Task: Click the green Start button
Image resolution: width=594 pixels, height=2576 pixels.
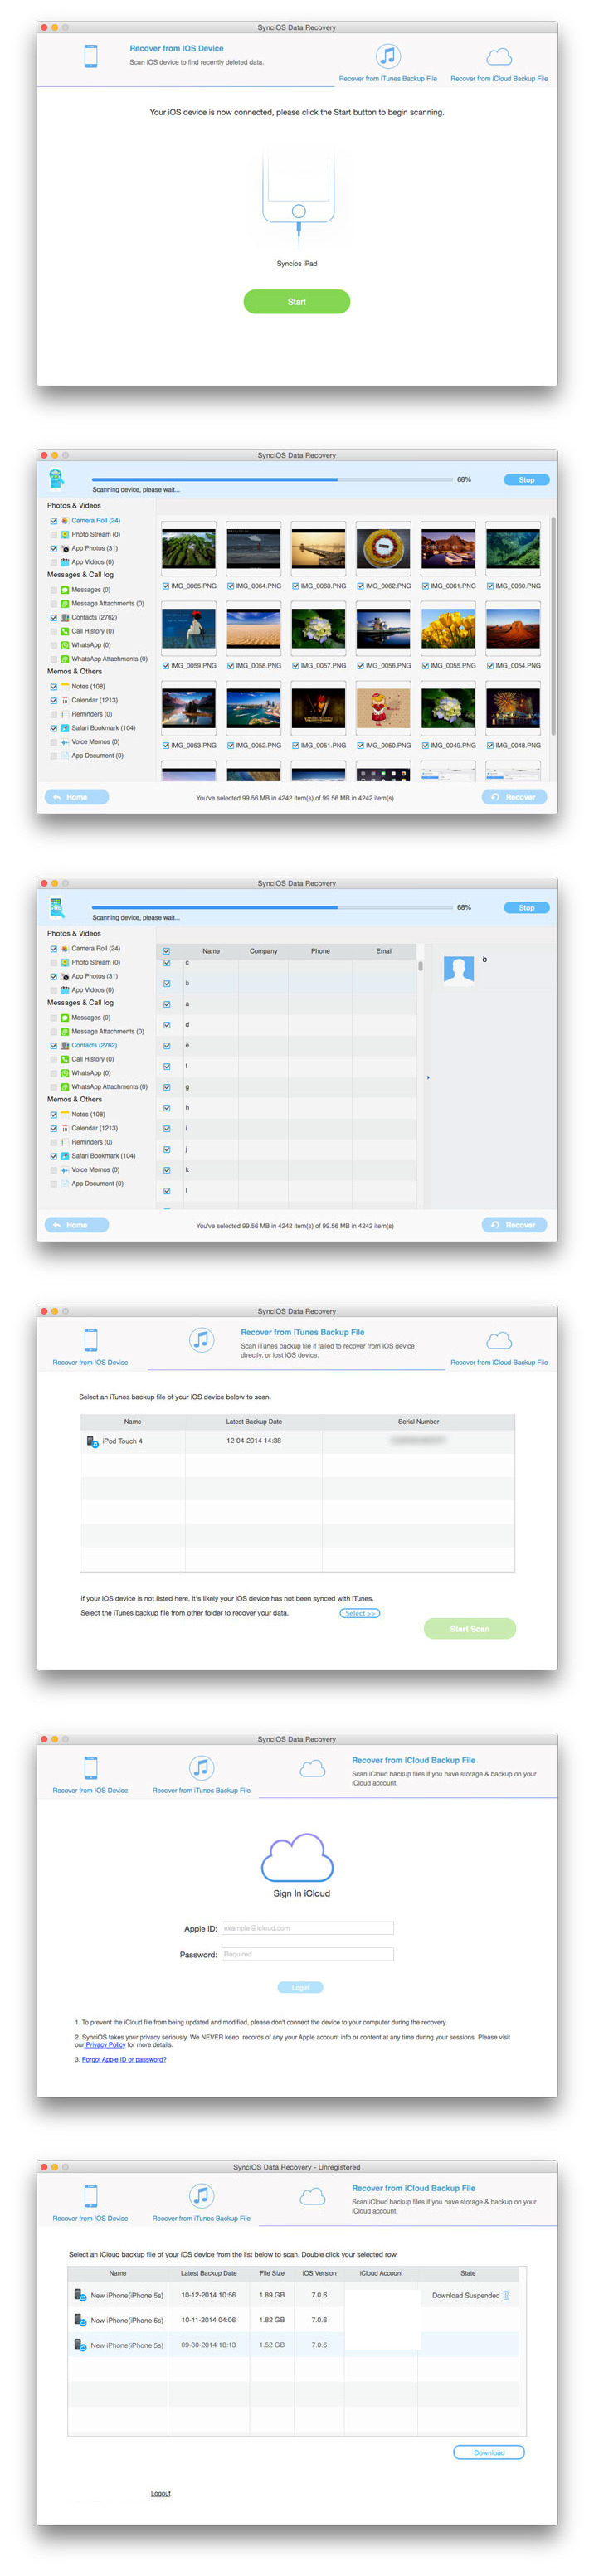Action: click(297, 301)
